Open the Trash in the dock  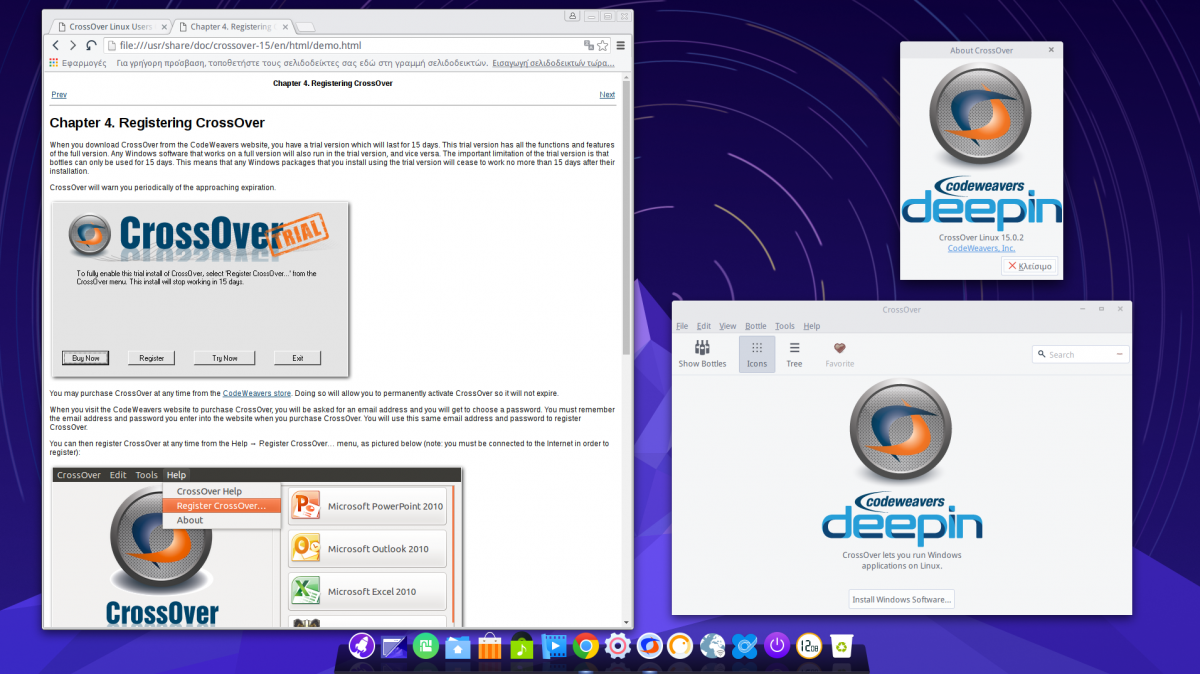pyautogui.click(x=841, y=646)
